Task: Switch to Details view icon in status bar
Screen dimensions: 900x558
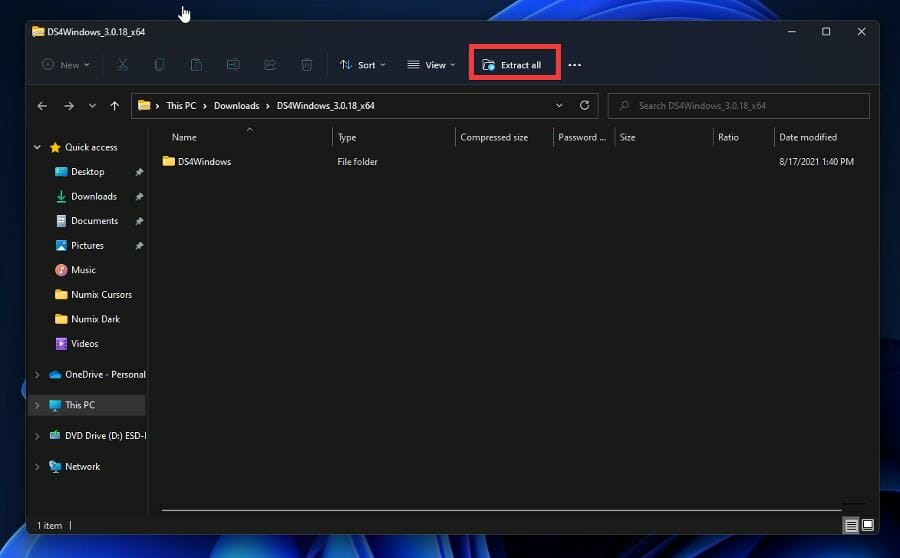Action: pyautogui.click(x=851, y=525)
